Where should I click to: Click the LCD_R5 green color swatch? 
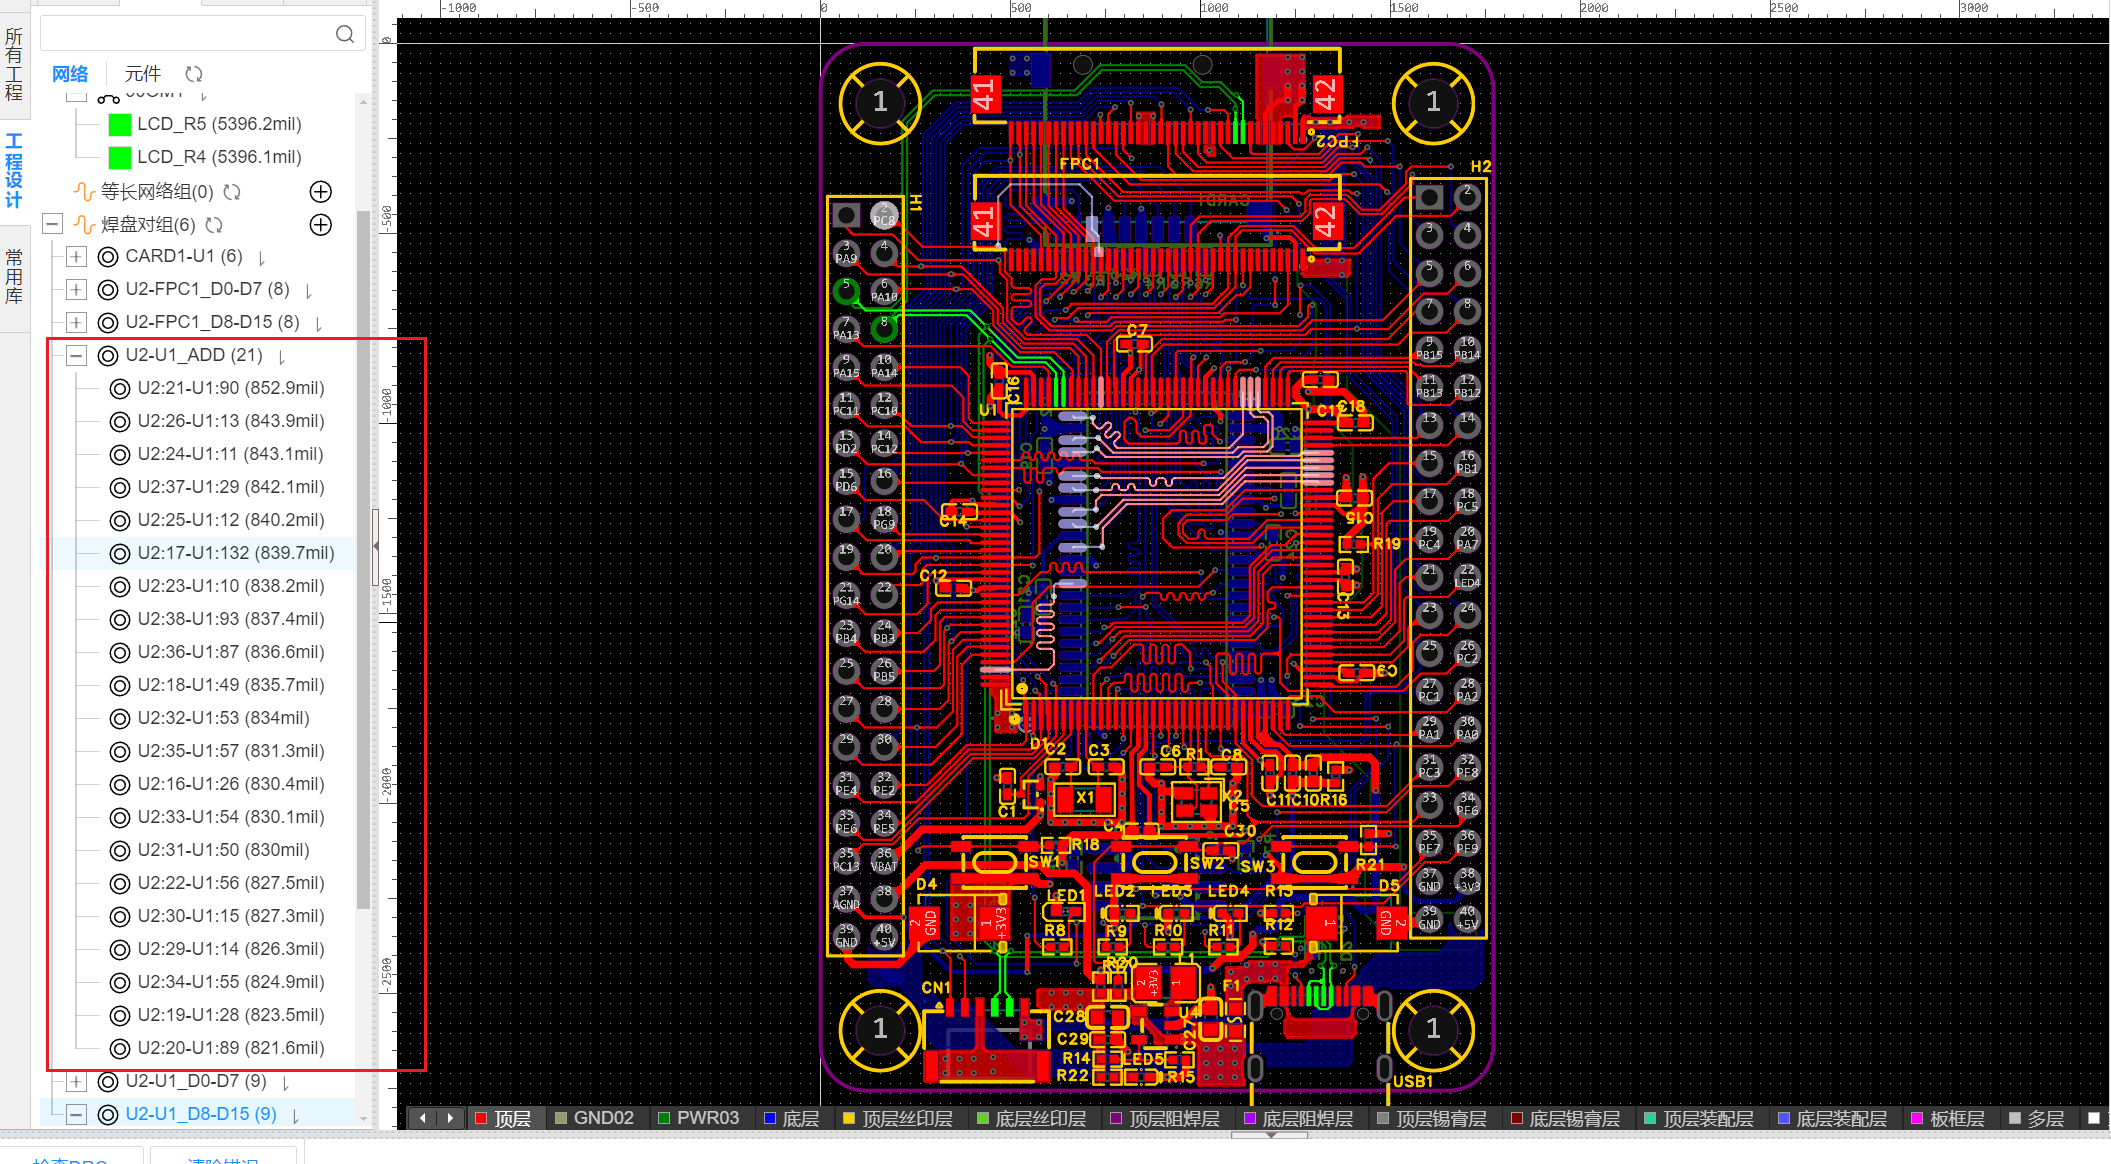pos(120,124)
